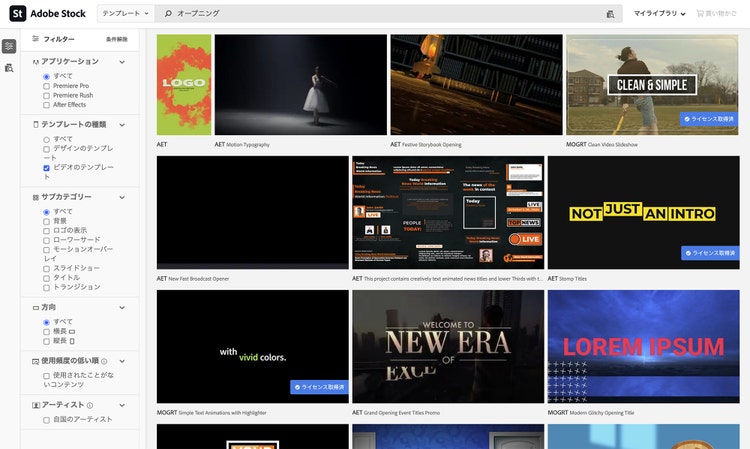The image size is (750, 449).
Task: Collapse the サブカテゴリー filter section
Action: click(x=122, y=197)
